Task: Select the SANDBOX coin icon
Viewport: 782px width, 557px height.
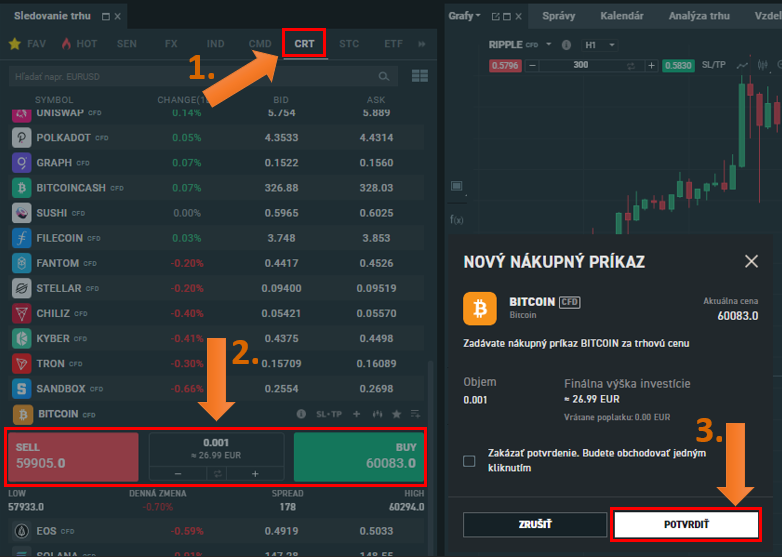Action: click(x=21, y=389)
